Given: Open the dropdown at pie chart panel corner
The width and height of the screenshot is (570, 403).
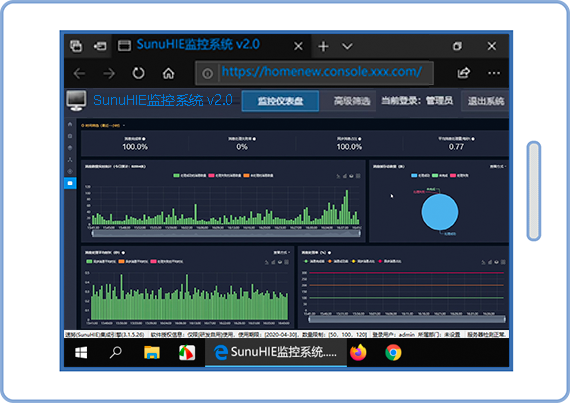Looking at the screenshot, I should pyautogui.click(x=498, y=166).
